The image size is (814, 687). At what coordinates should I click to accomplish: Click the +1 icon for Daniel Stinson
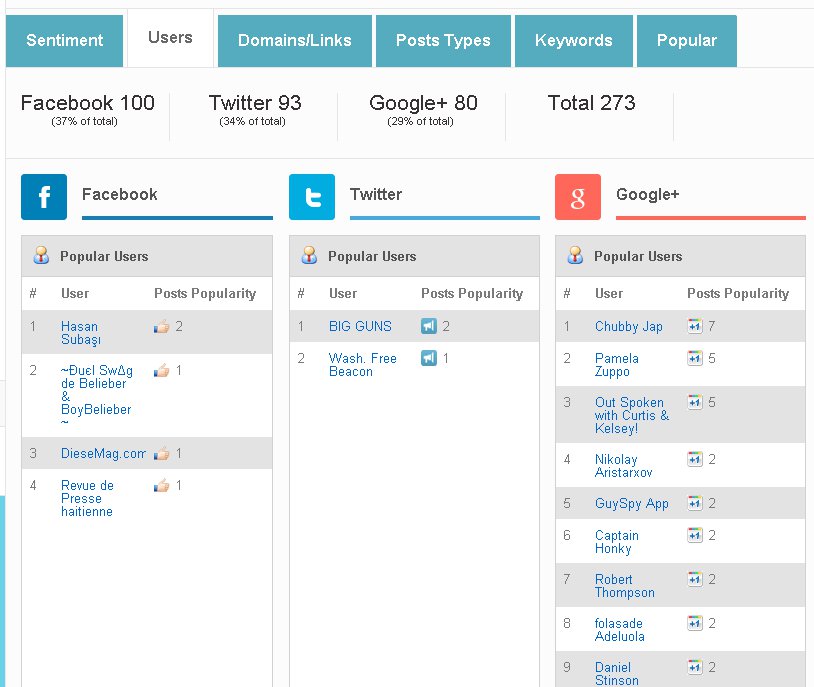[x=695, y=667]
